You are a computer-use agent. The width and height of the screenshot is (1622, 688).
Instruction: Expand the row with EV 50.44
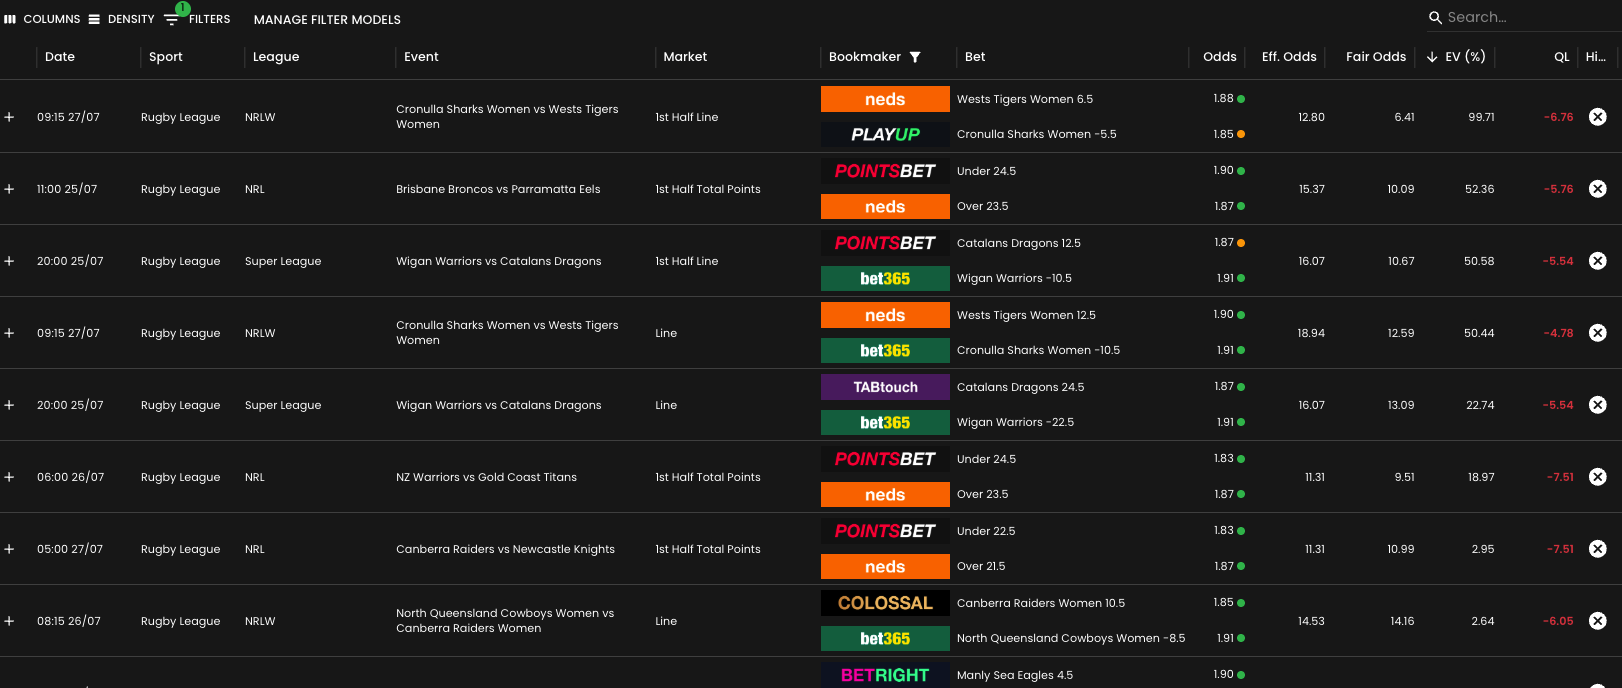click(x=9, y=333)
